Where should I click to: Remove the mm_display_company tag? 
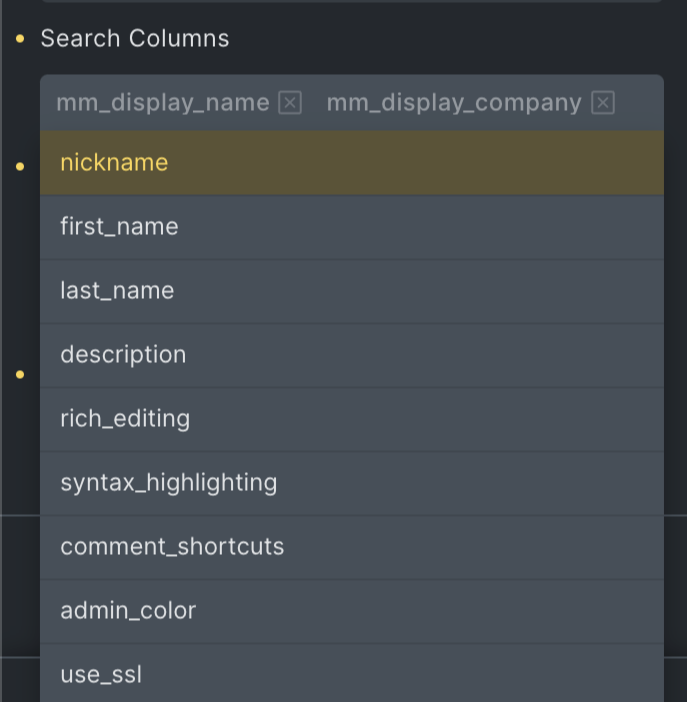tap(602, 103)
